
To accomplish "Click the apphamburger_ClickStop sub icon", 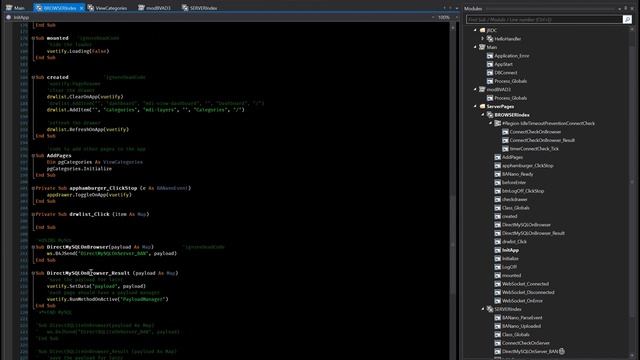I will point(498,165).
